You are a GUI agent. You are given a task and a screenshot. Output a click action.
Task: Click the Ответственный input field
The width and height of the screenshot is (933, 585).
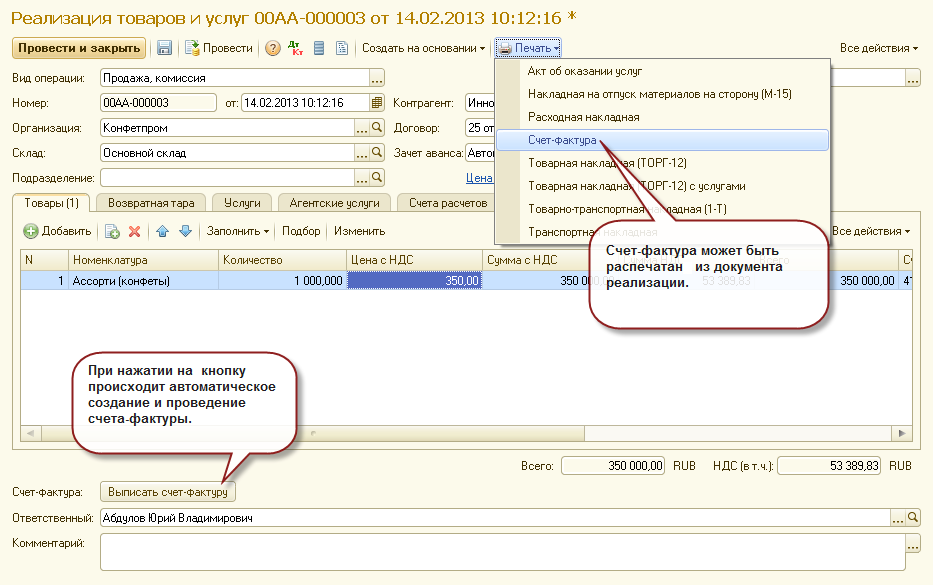(x=496, y=518)
